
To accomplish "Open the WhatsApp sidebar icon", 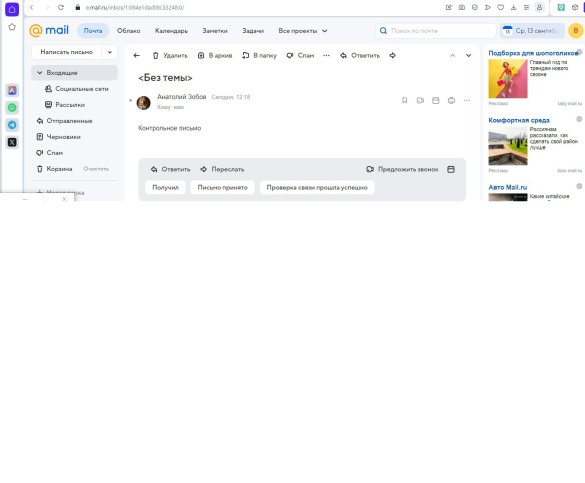I will pos(12,108).
